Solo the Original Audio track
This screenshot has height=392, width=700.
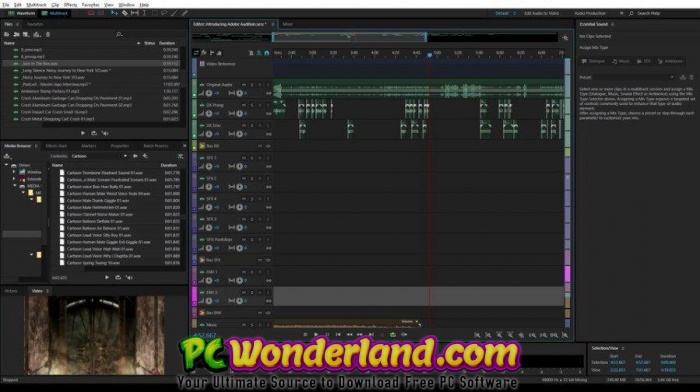(x=252, y=84)
